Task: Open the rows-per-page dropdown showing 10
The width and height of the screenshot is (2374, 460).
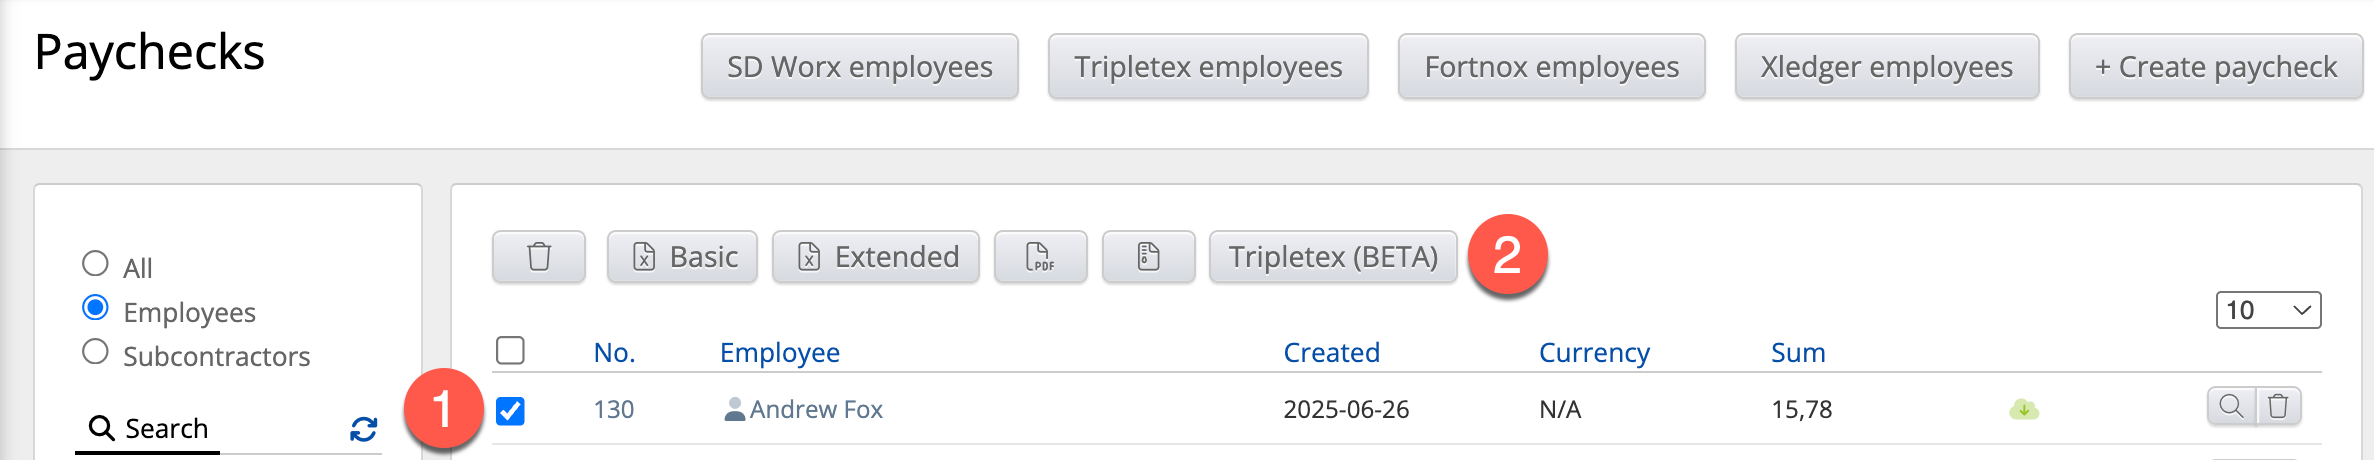Action: (x=2268, y=310)
